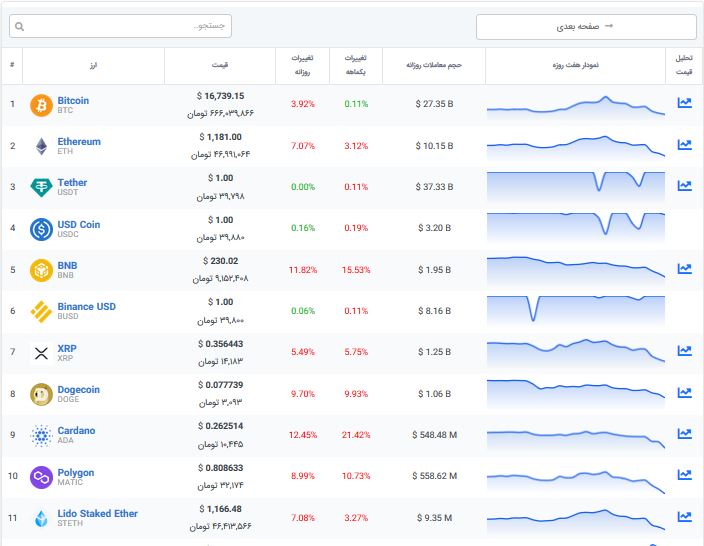This screenshot has width=704, height=546.
Task: Click the Cardano logo icon
Action: click(x=41, y=436)
